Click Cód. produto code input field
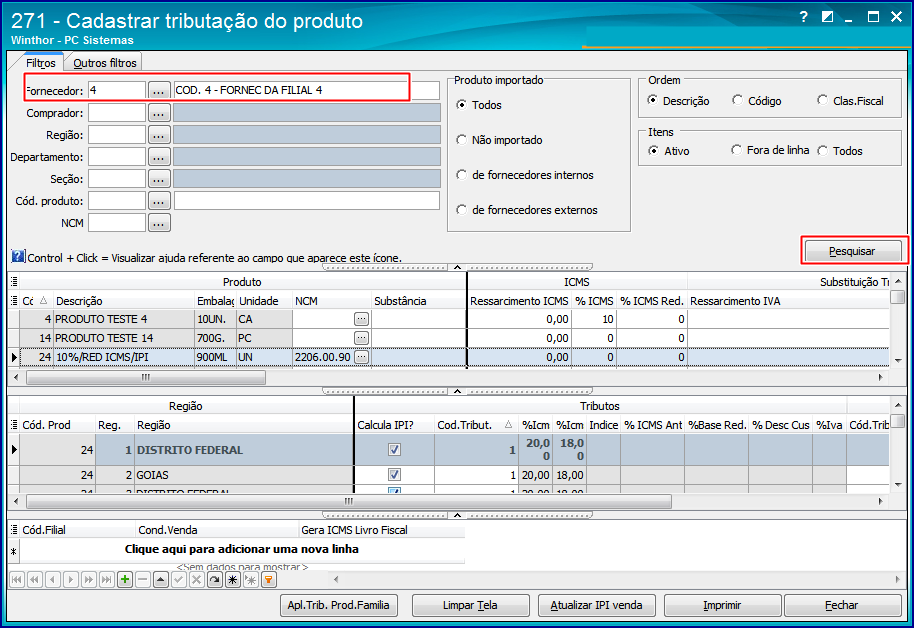Image resolution: width=914 pixels, height=628 pixels. coord(117,201)
